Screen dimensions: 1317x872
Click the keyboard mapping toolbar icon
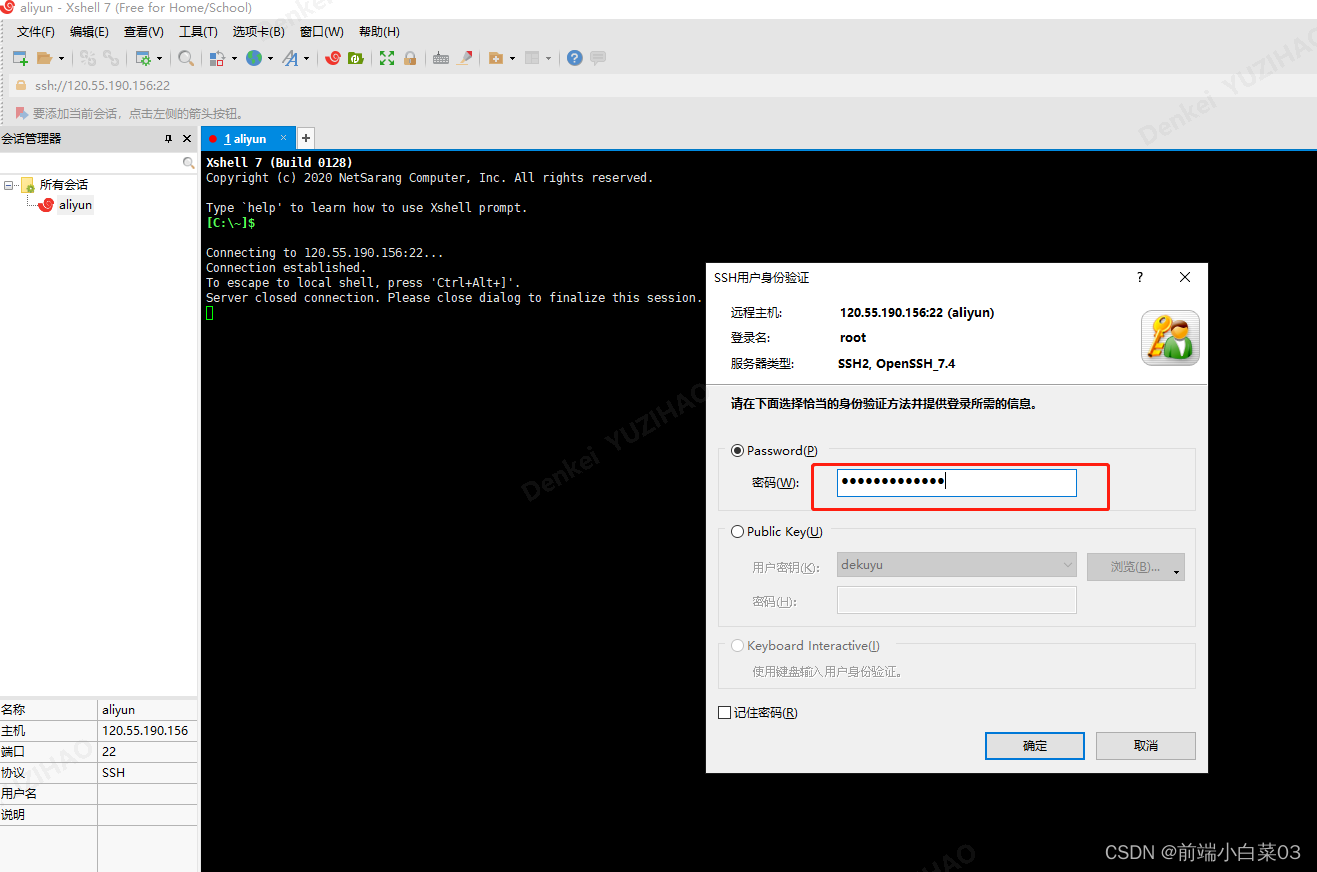[x=441, y=58]
